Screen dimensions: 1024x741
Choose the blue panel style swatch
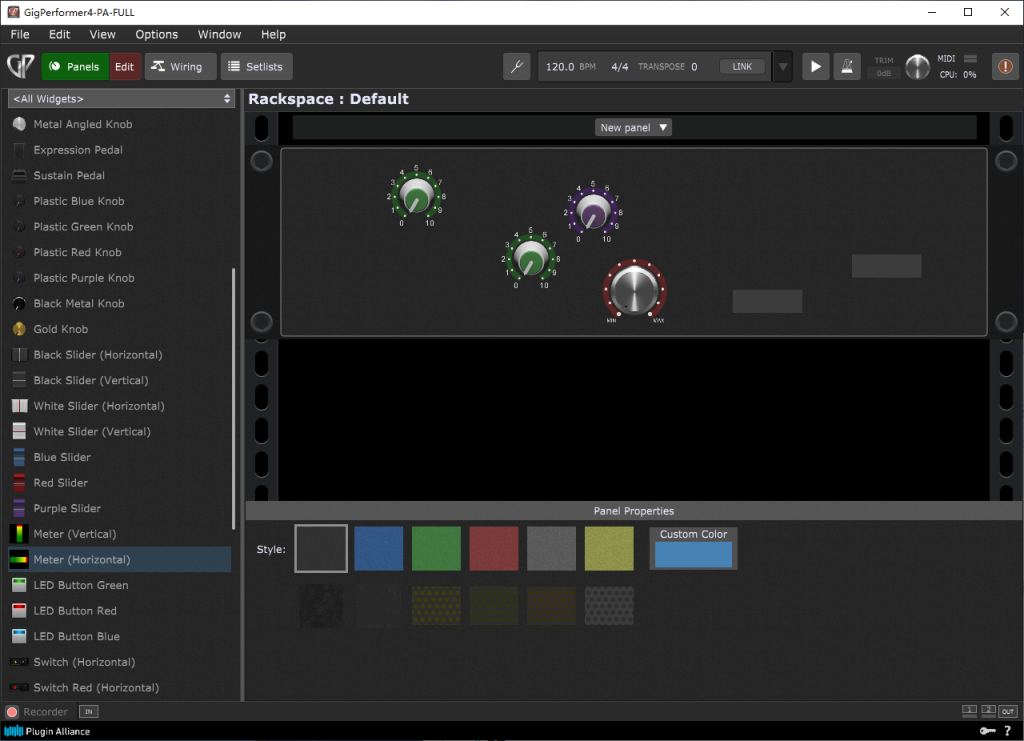(x=379, y=548)
